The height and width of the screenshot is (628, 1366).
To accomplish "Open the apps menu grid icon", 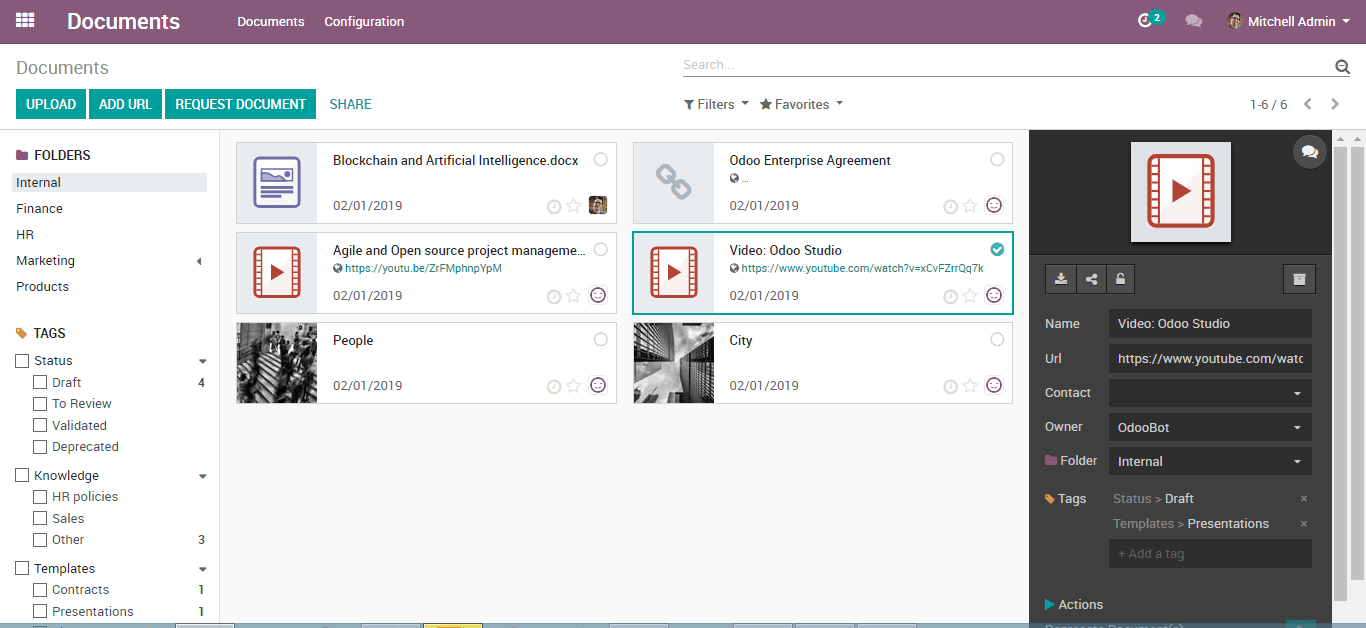I will [24, 20].
